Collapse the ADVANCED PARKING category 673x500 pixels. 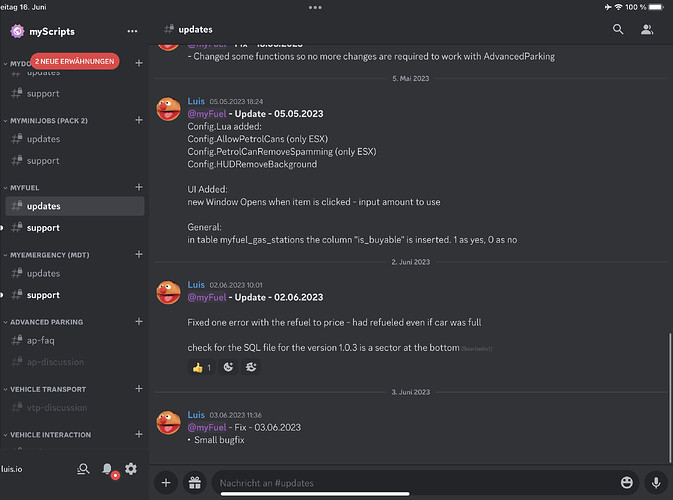(x=46, y=322)
